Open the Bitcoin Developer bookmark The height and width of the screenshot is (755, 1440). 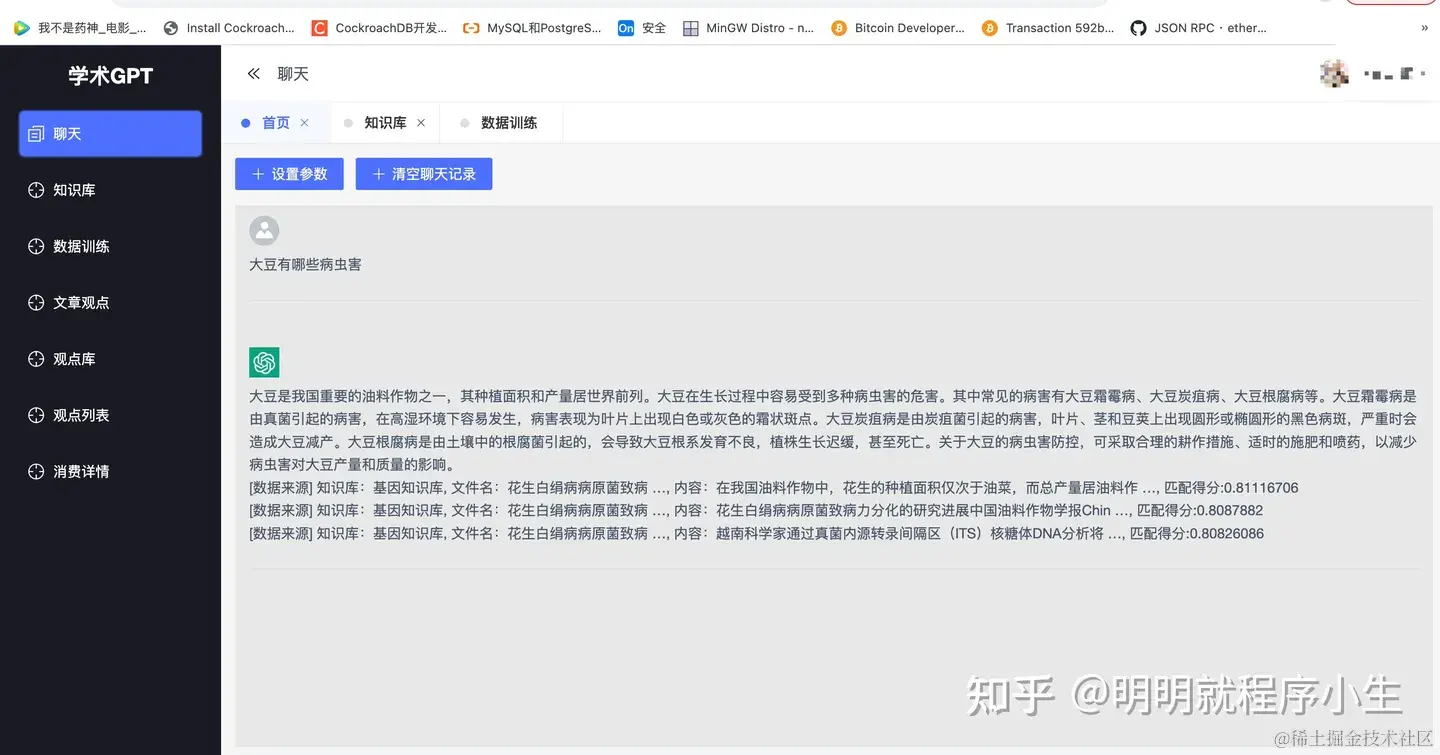(x=898, y=28)
